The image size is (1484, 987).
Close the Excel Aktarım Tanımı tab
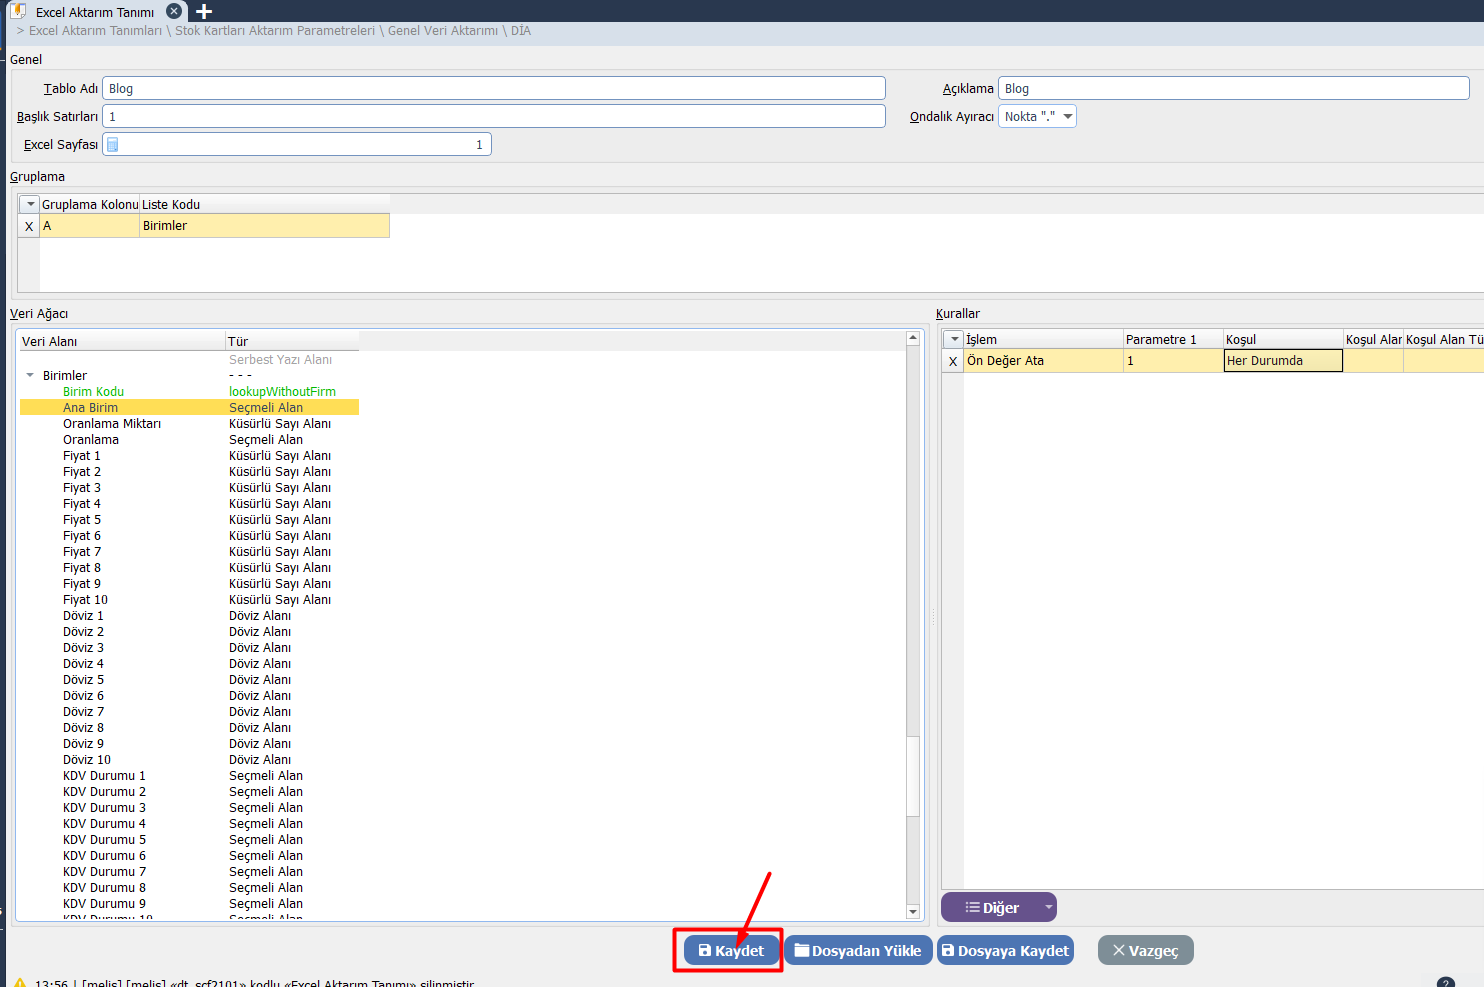(x=174, y=11)
